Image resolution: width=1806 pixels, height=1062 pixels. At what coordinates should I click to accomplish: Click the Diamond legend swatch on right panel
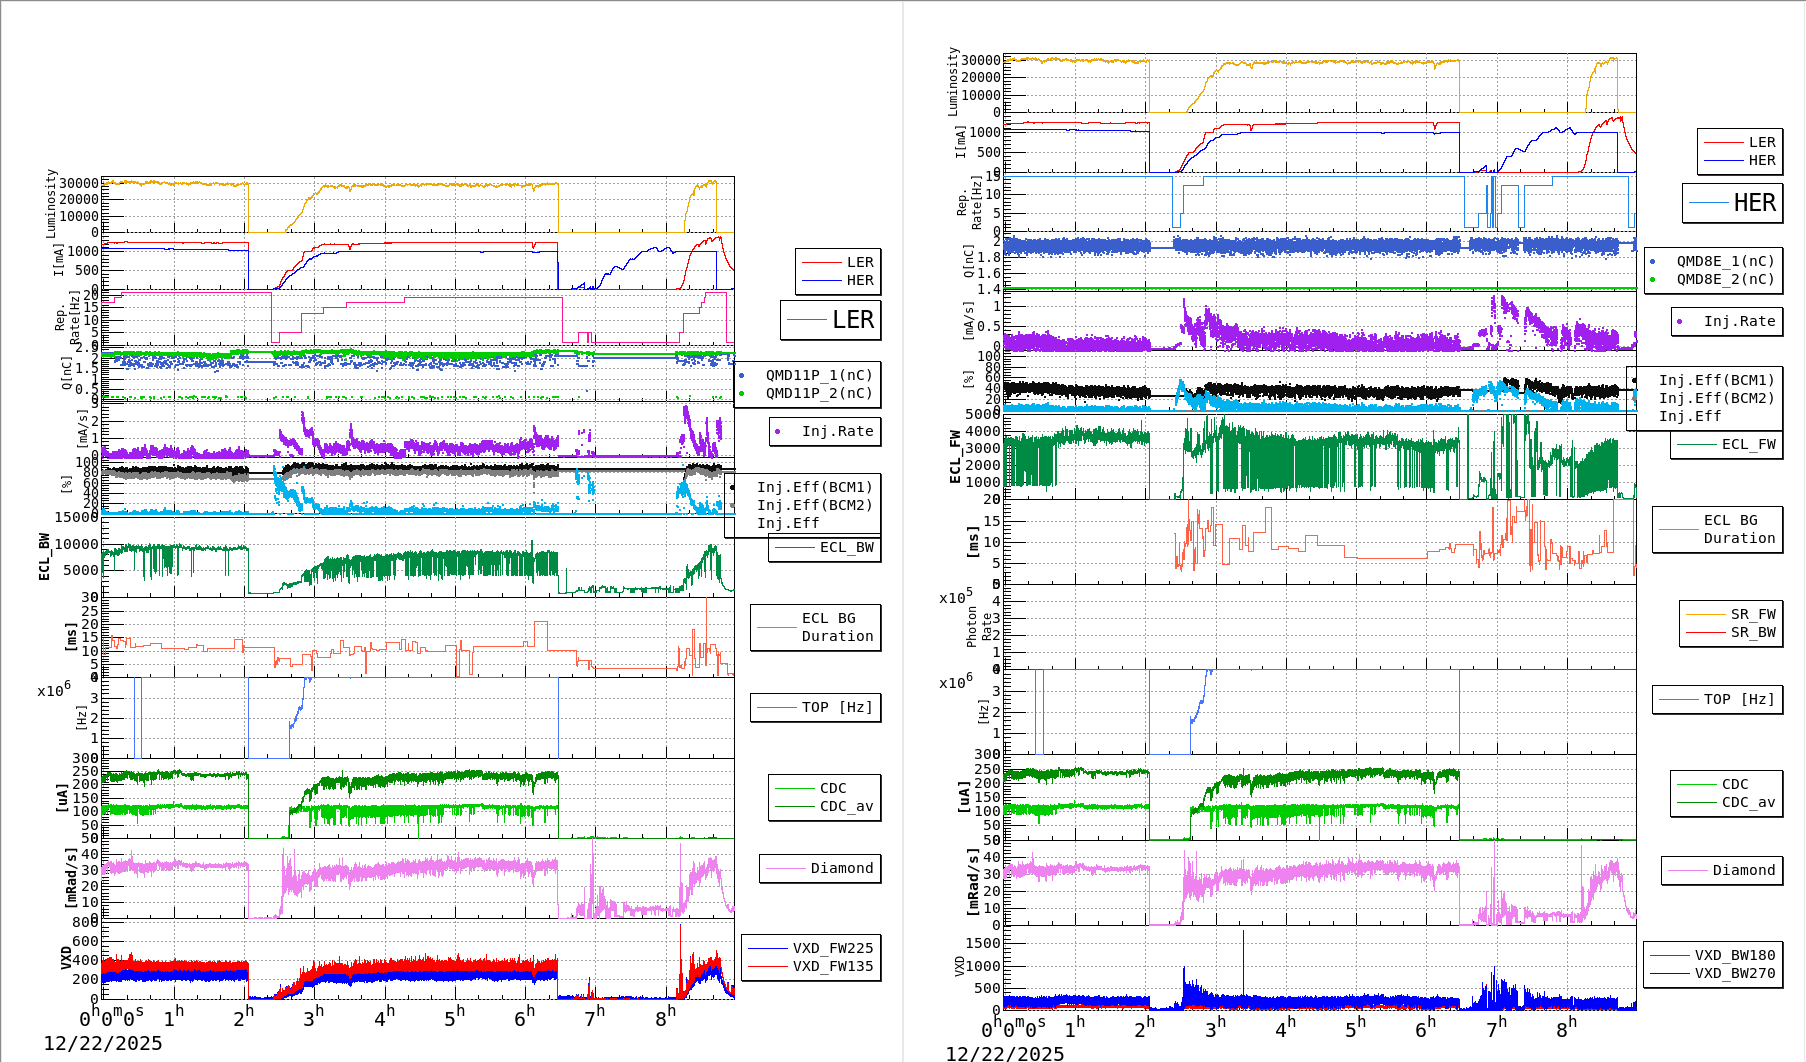[1686, 870]
